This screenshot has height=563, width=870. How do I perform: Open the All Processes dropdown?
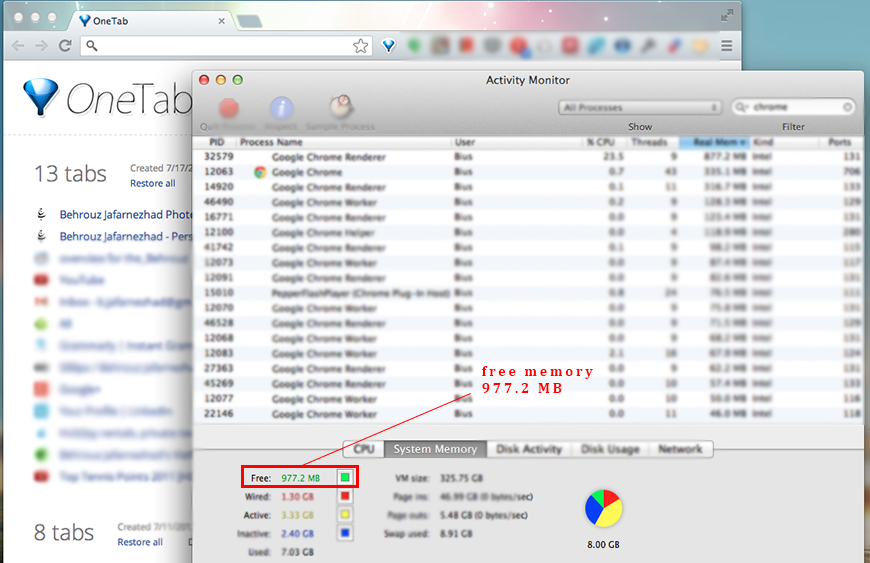point(640,108)
